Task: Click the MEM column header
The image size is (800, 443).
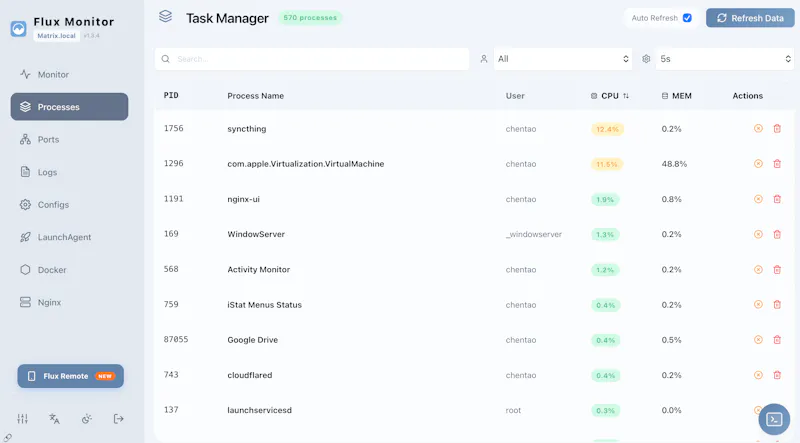Action: [x=677, y=96]
